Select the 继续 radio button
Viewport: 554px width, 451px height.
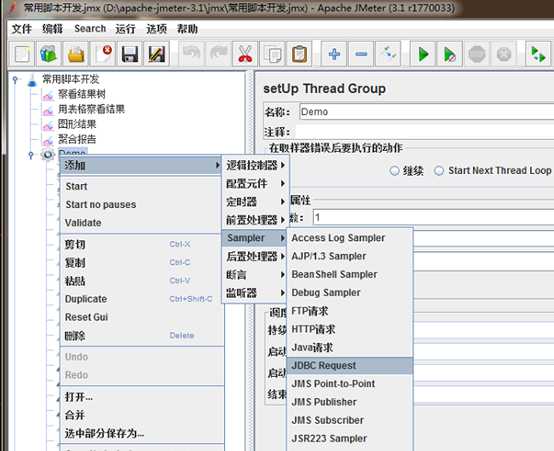[394, 171]
